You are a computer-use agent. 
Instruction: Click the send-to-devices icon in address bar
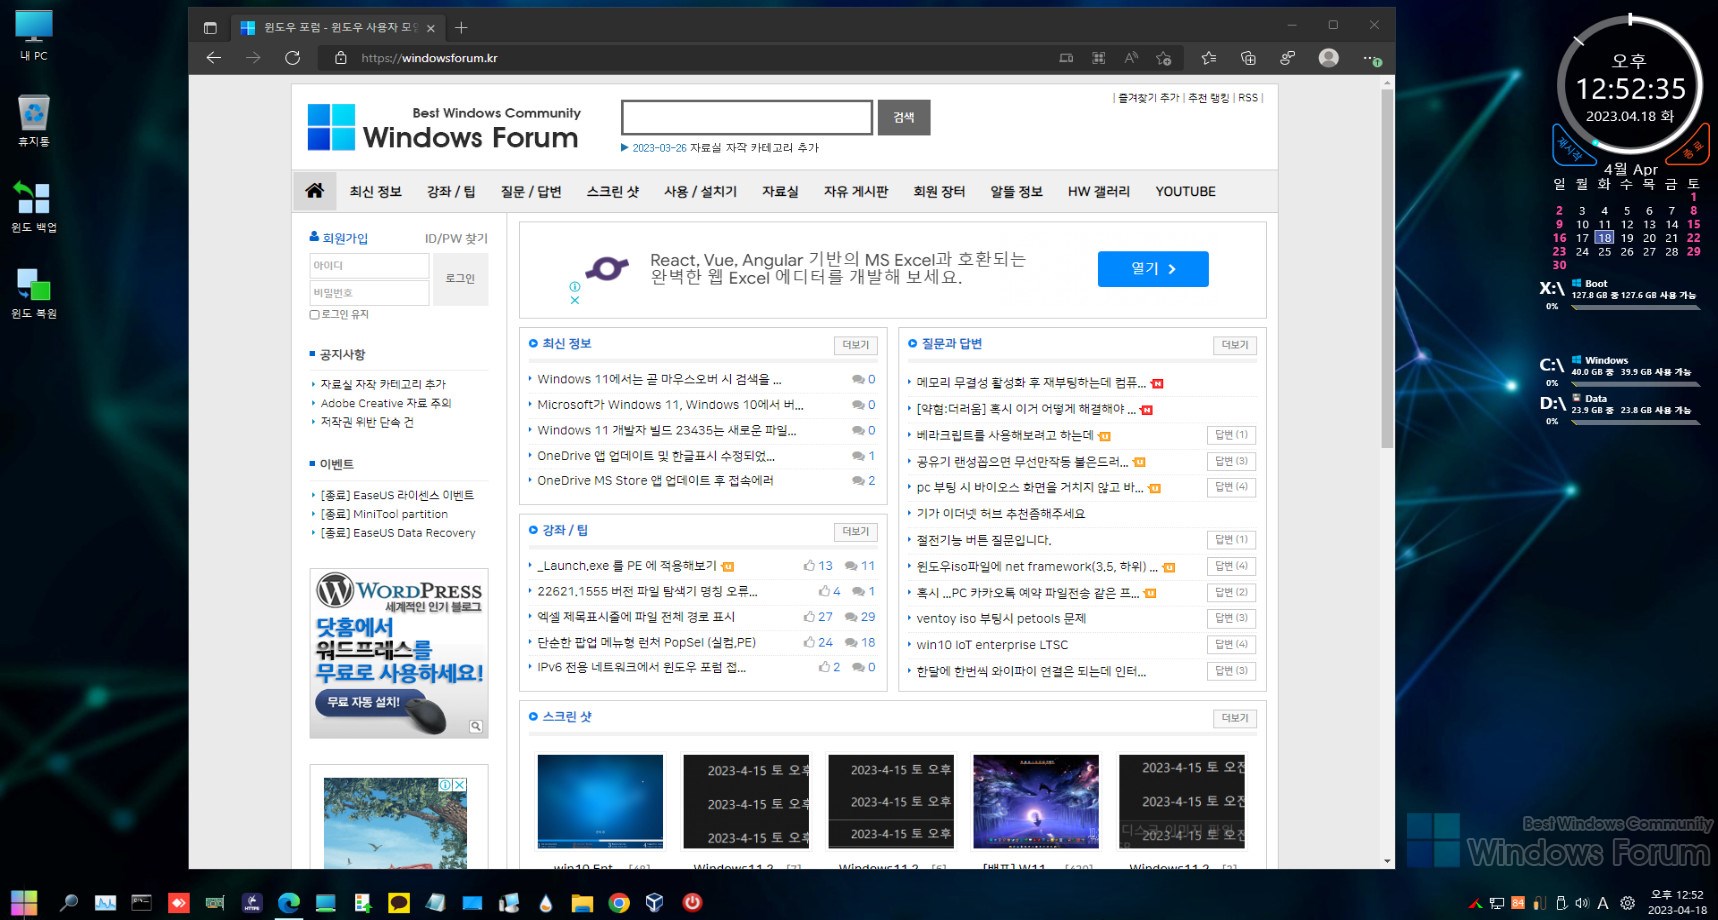point(1066,58)
